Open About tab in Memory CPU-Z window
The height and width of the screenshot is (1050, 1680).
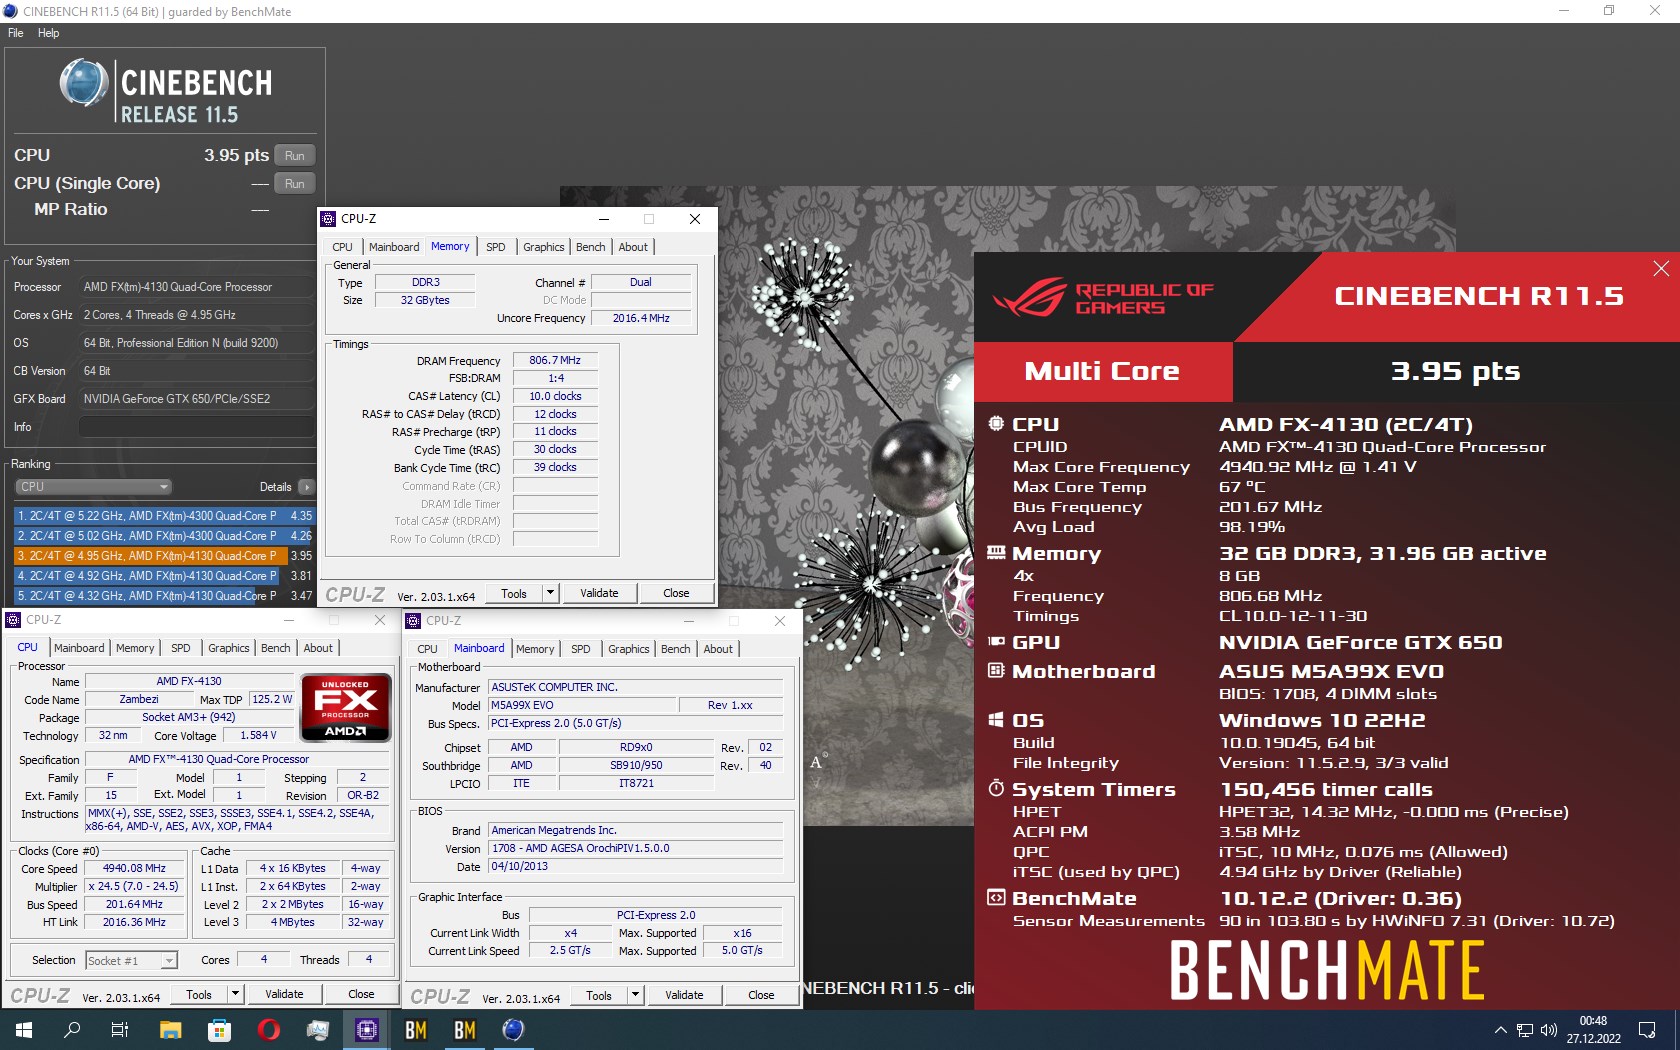[x=633, y=247]
